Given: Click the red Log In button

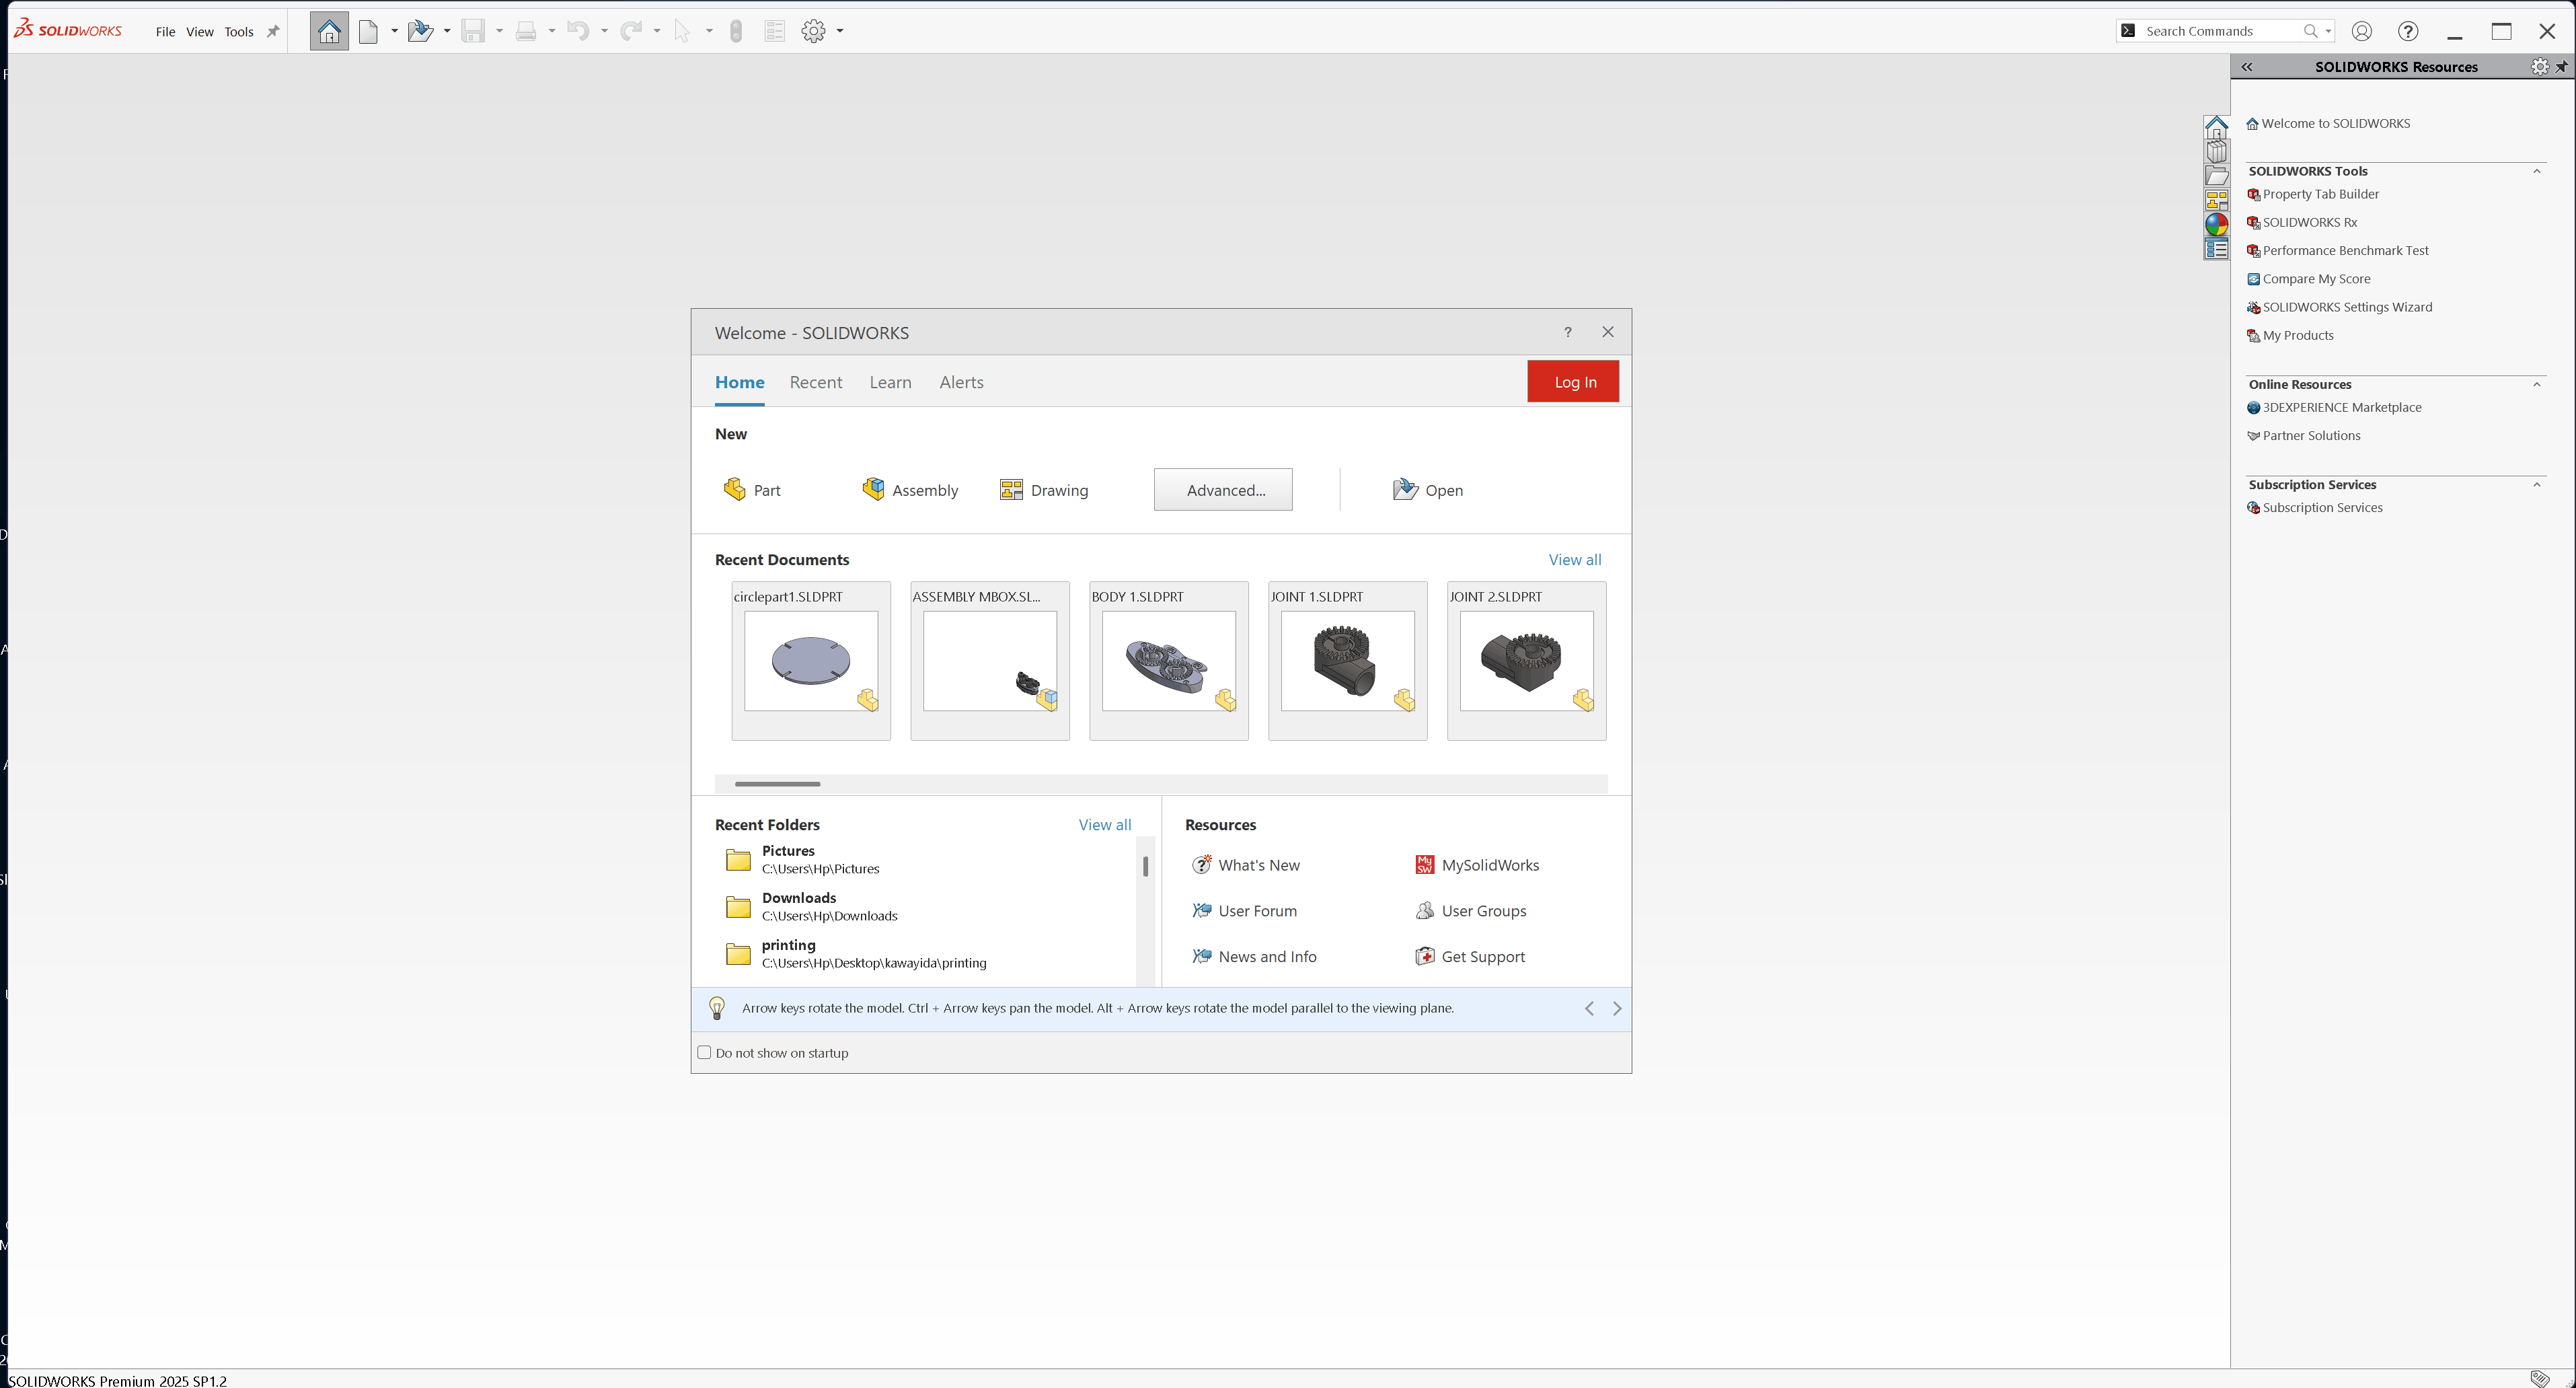Looking at the screenshot, I should pyautogui.click(x=1573, y=382).
